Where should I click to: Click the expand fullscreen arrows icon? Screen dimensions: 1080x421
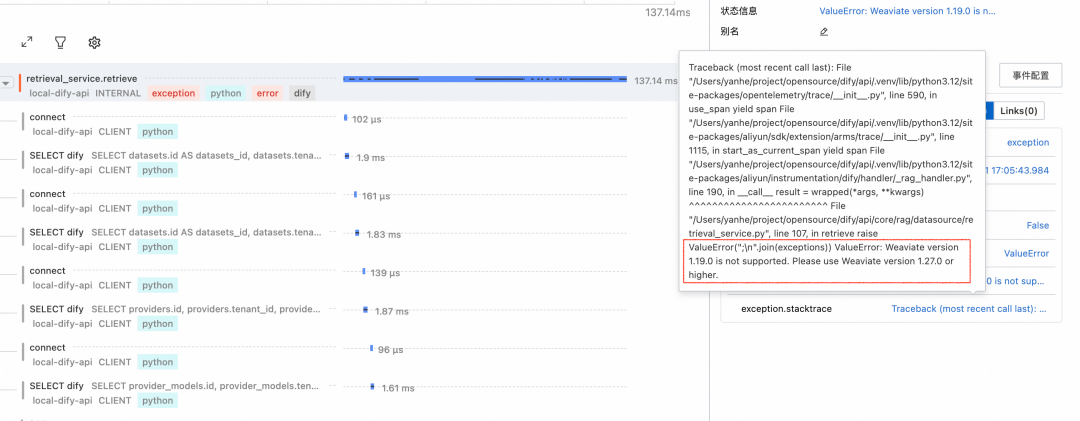point(27,43)
